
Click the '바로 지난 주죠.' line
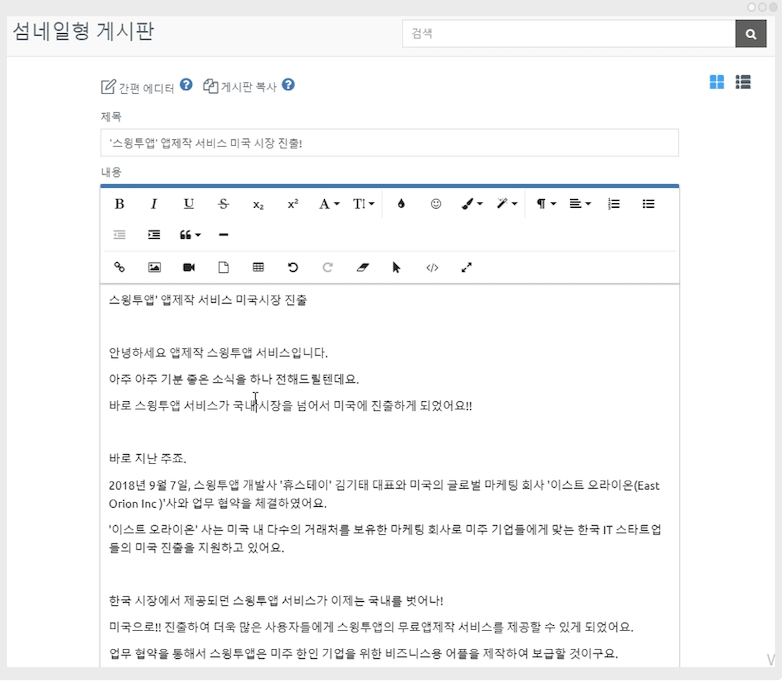pyautogui.click(x=148, y=458)
